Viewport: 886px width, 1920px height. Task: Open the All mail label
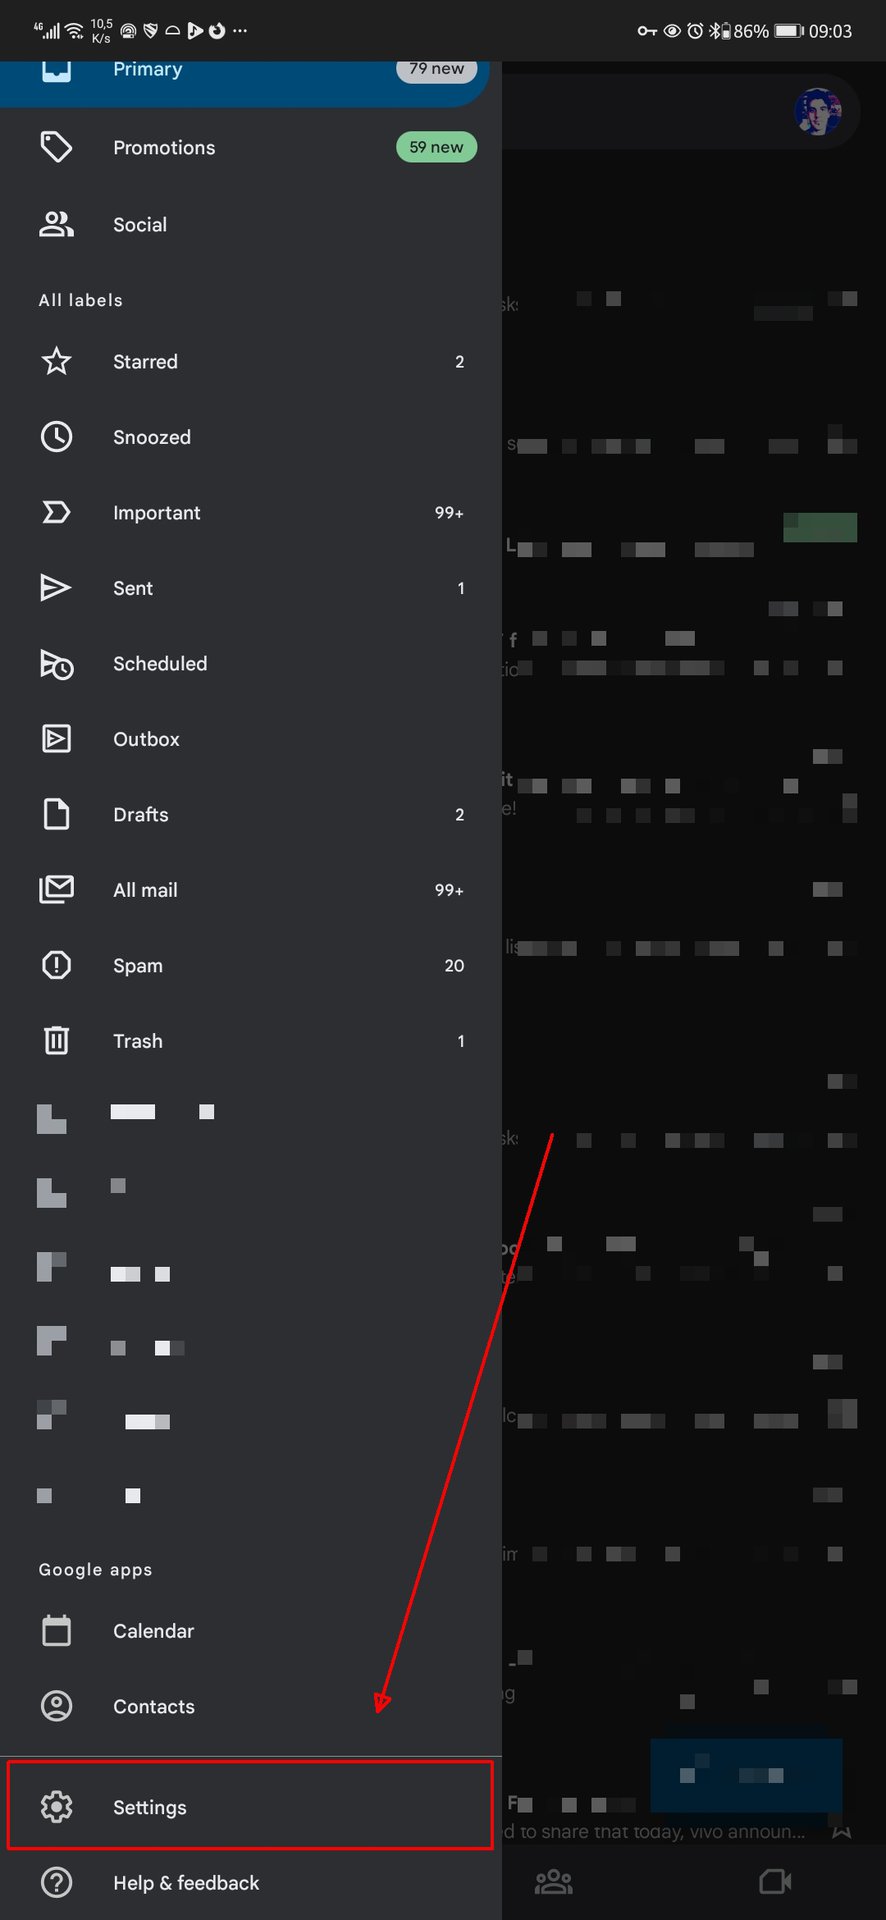click(250, 890)
